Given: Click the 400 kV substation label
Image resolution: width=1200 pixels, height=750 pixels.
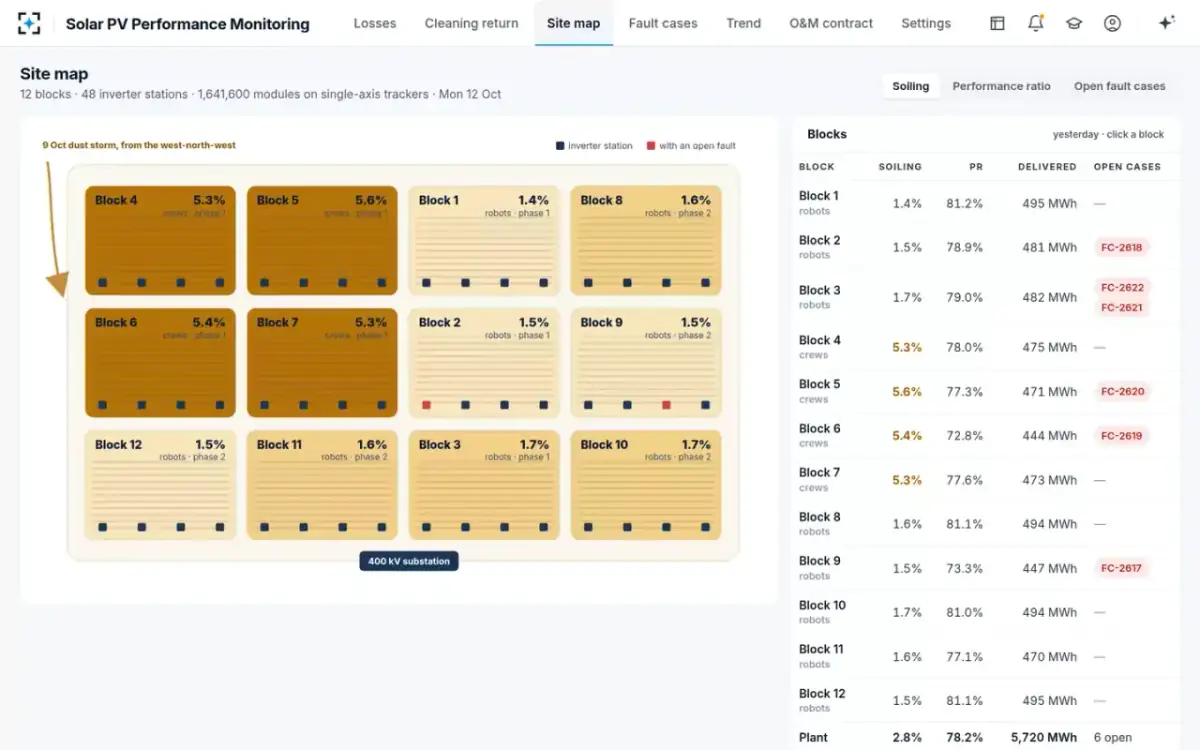Looking at the screenshot, I should click(409, 561).
